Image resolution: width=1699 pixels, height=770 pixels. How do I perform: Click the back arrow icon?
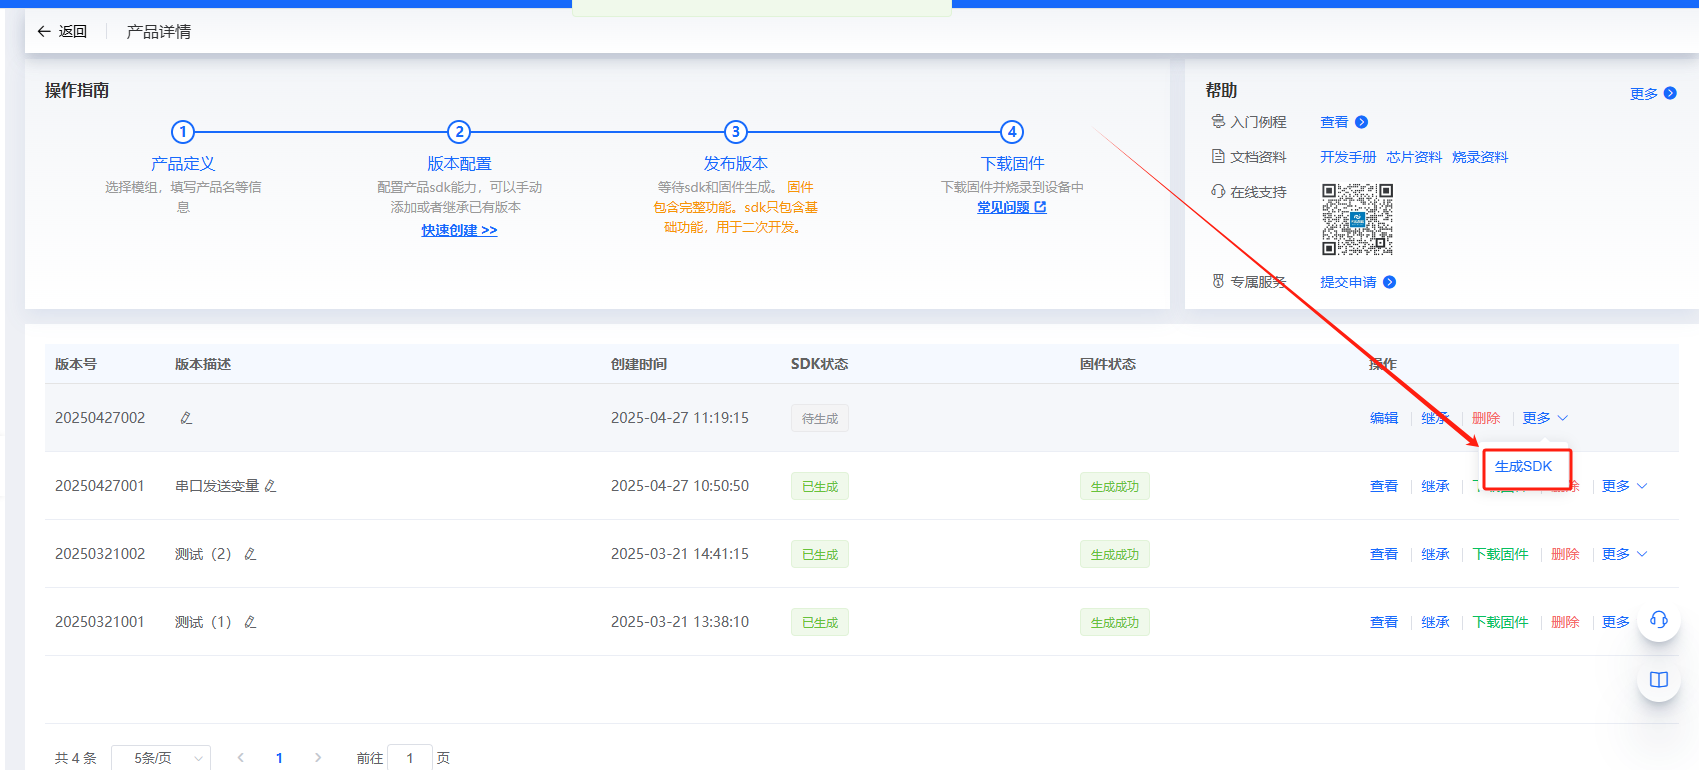(44, 32)
